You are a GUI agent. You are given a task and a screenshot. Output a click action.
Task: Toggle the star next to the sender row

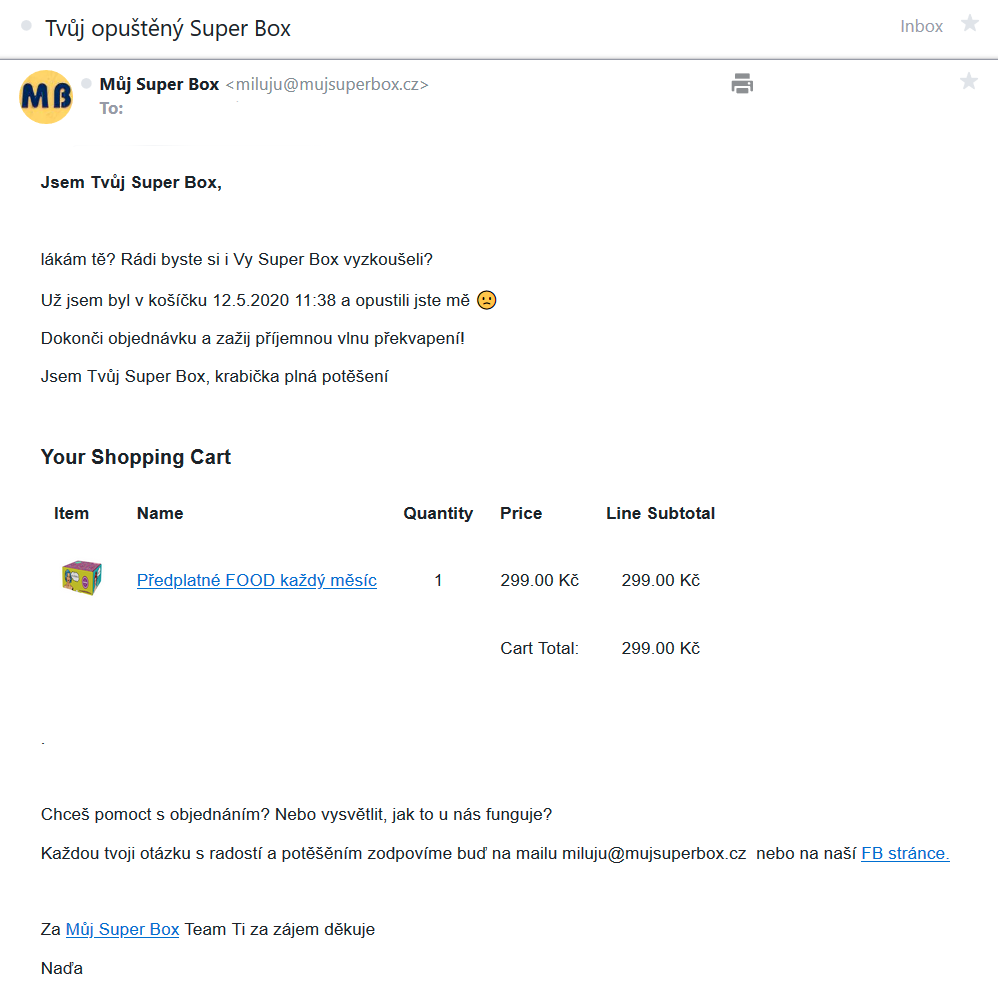coord(968,82)
